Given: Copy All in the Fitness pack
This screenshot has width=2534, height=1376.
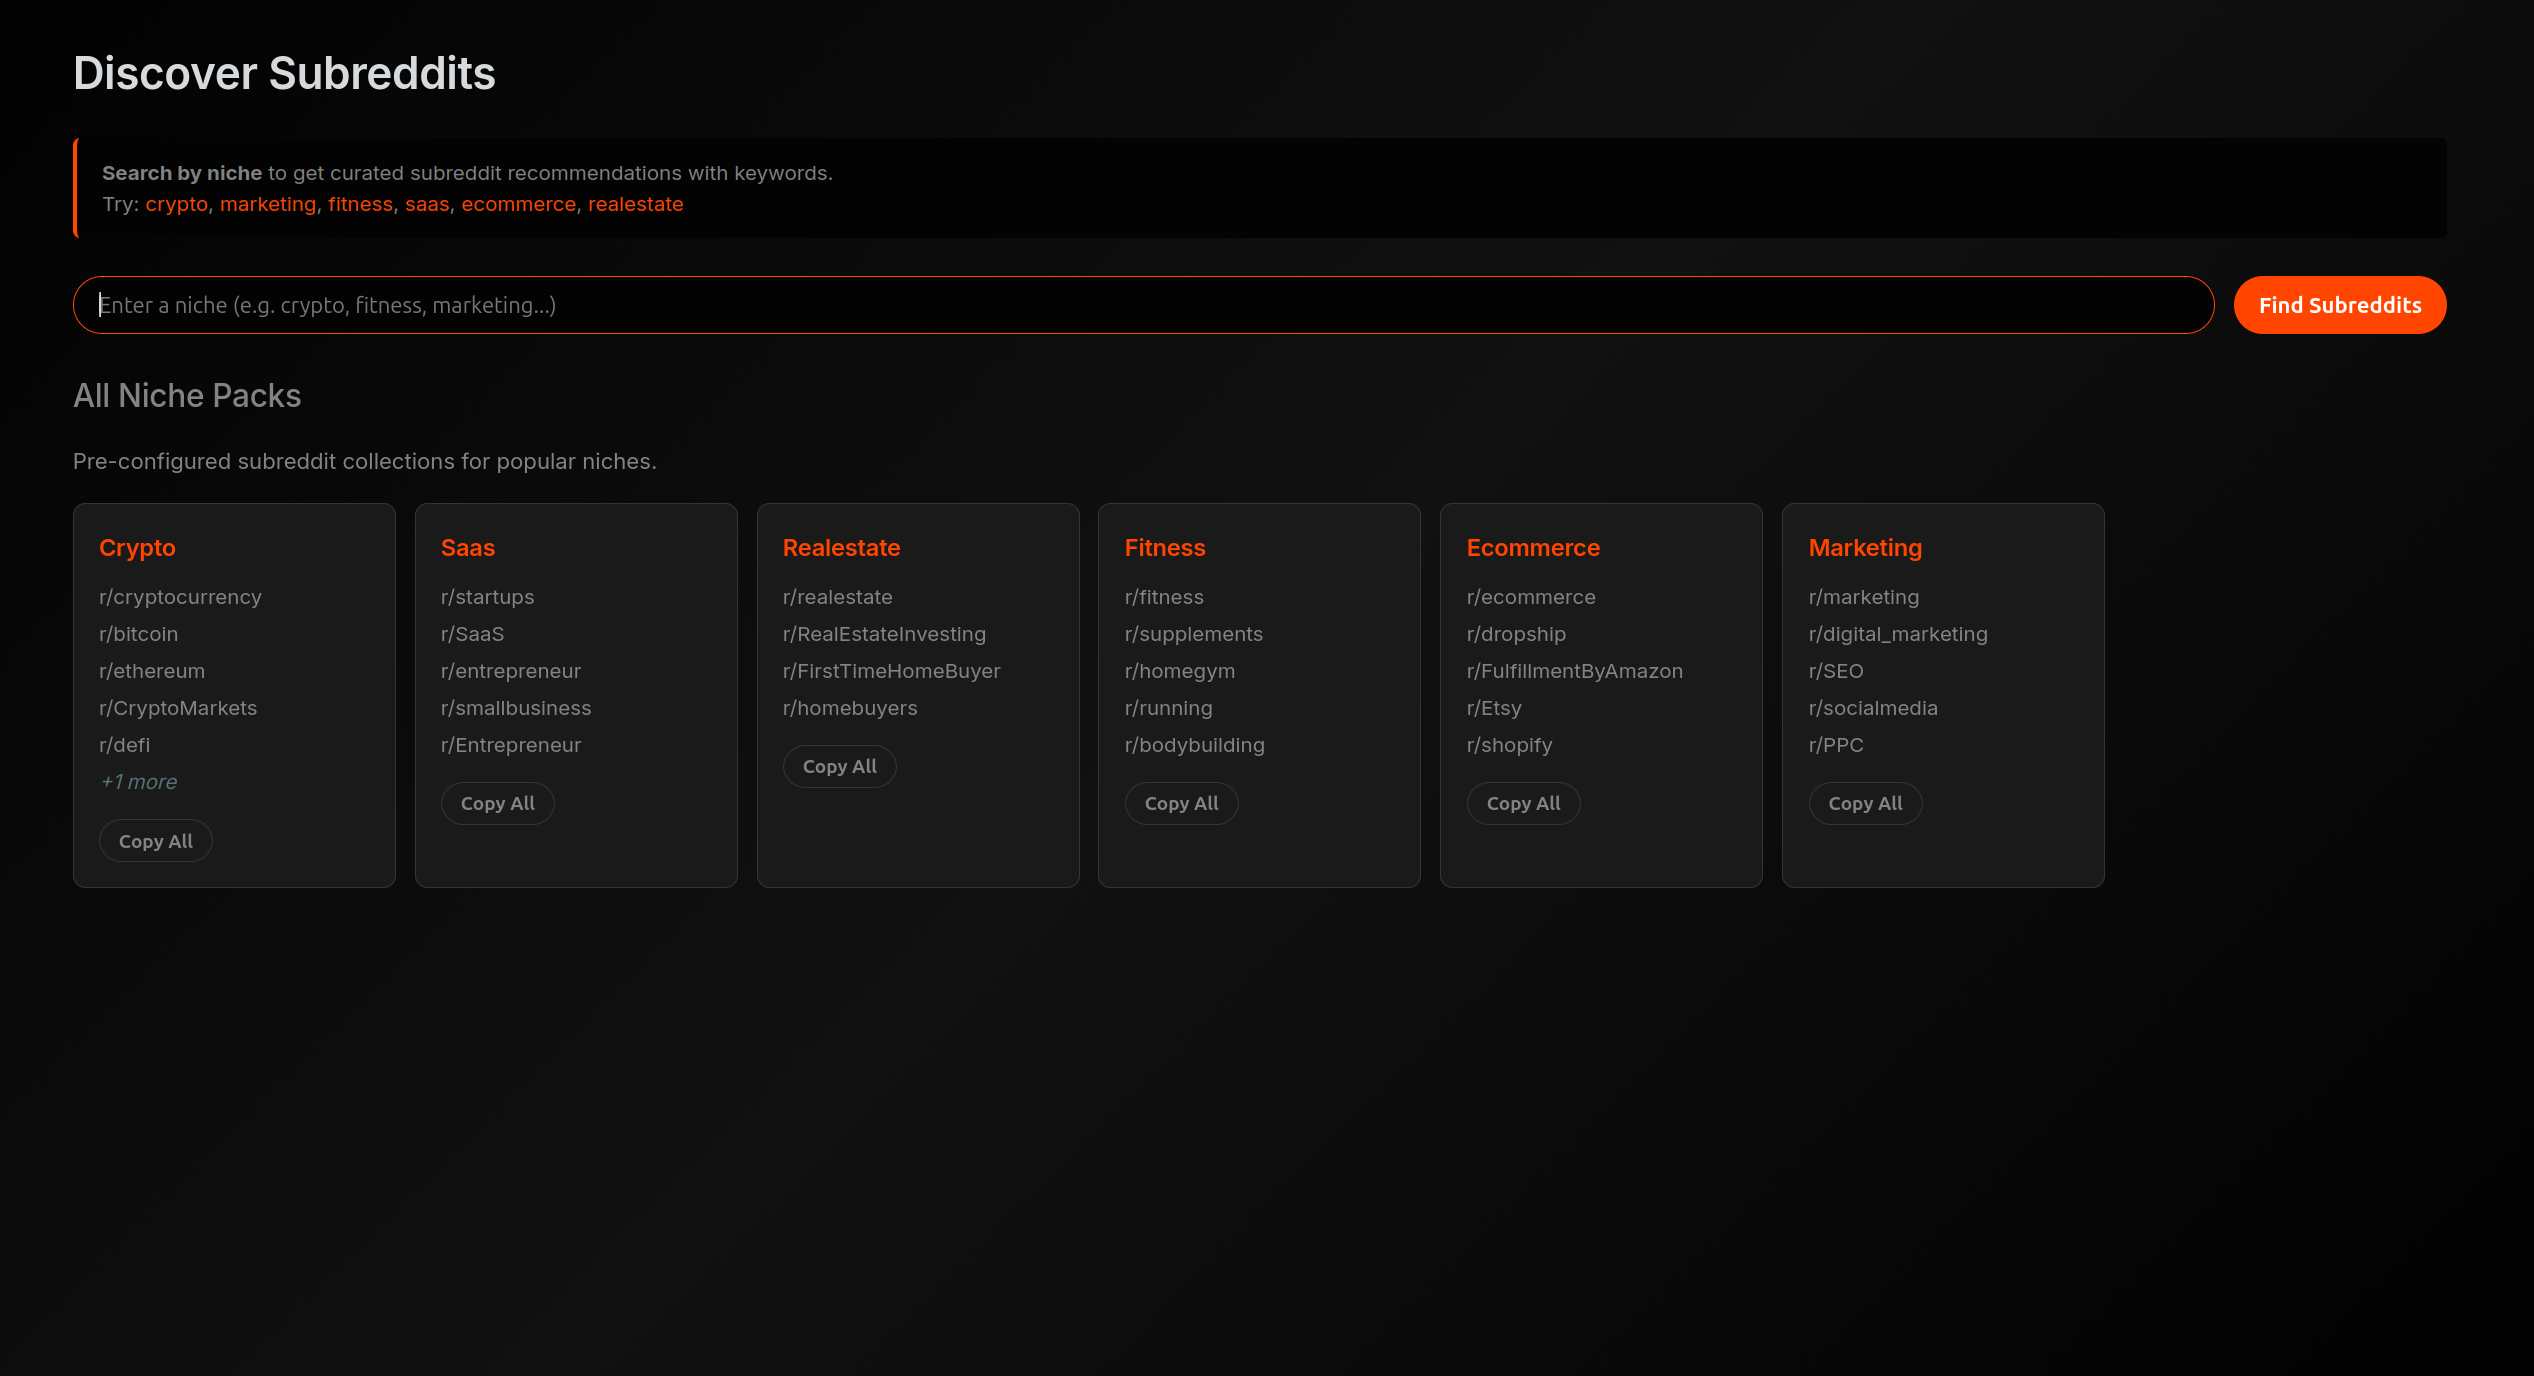Looking at the screenshot, I should pyautogui.click(x=1181, y=803).
